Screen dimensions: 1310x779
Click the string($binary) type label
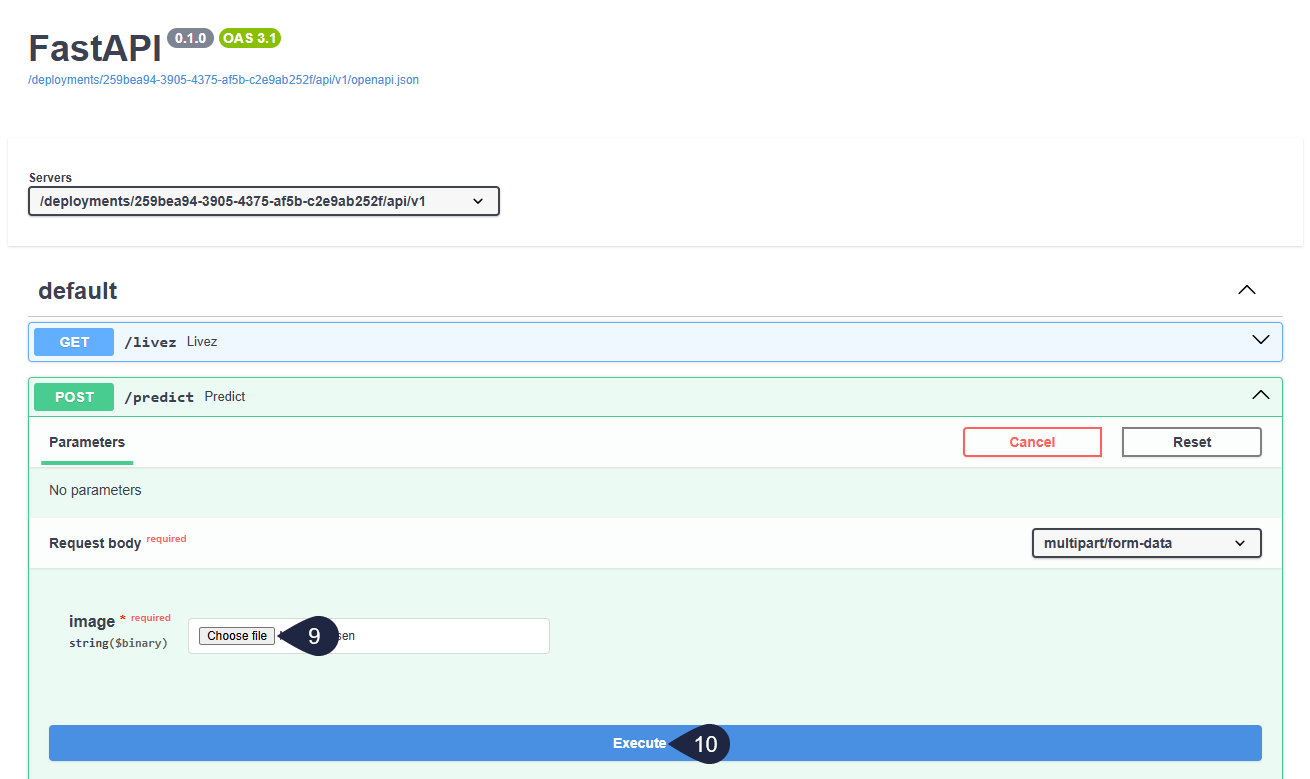coord(118,643)
